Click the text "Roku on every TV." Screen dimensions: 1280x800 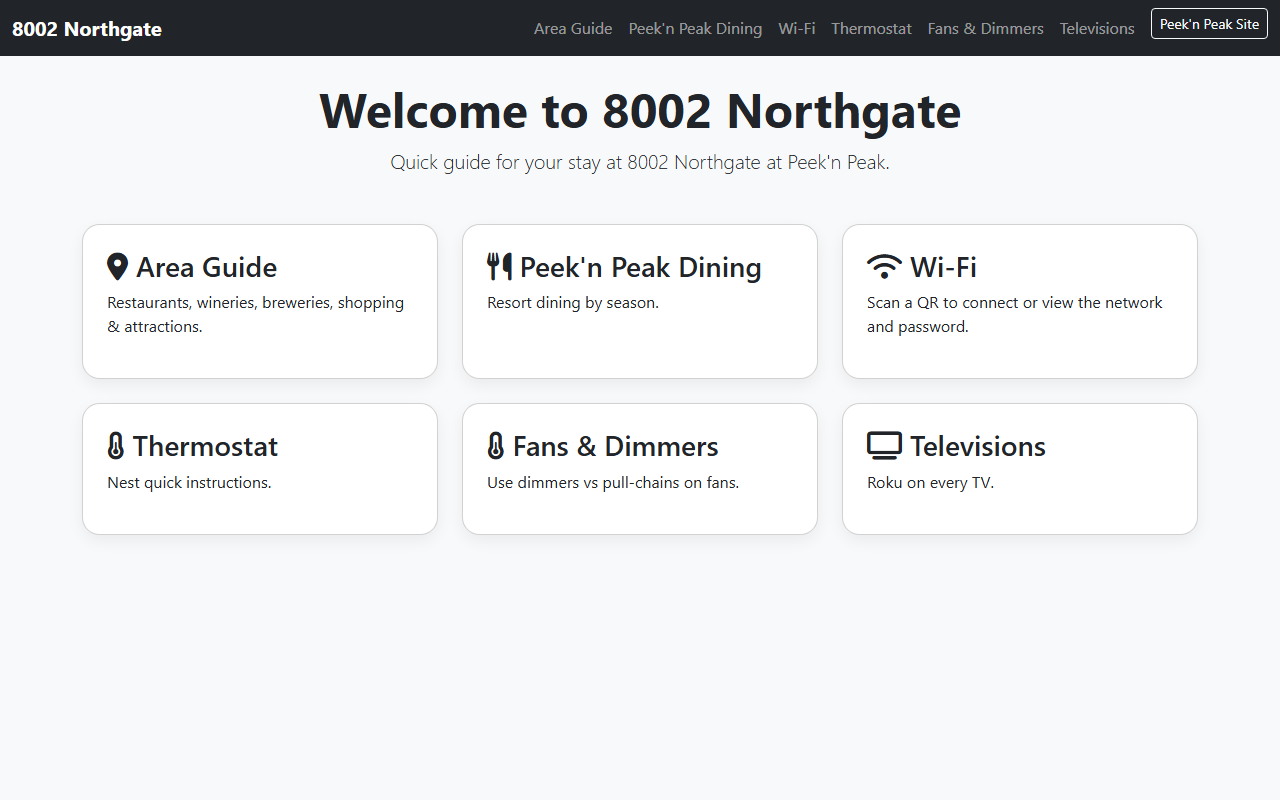click(x=930, y=482)
